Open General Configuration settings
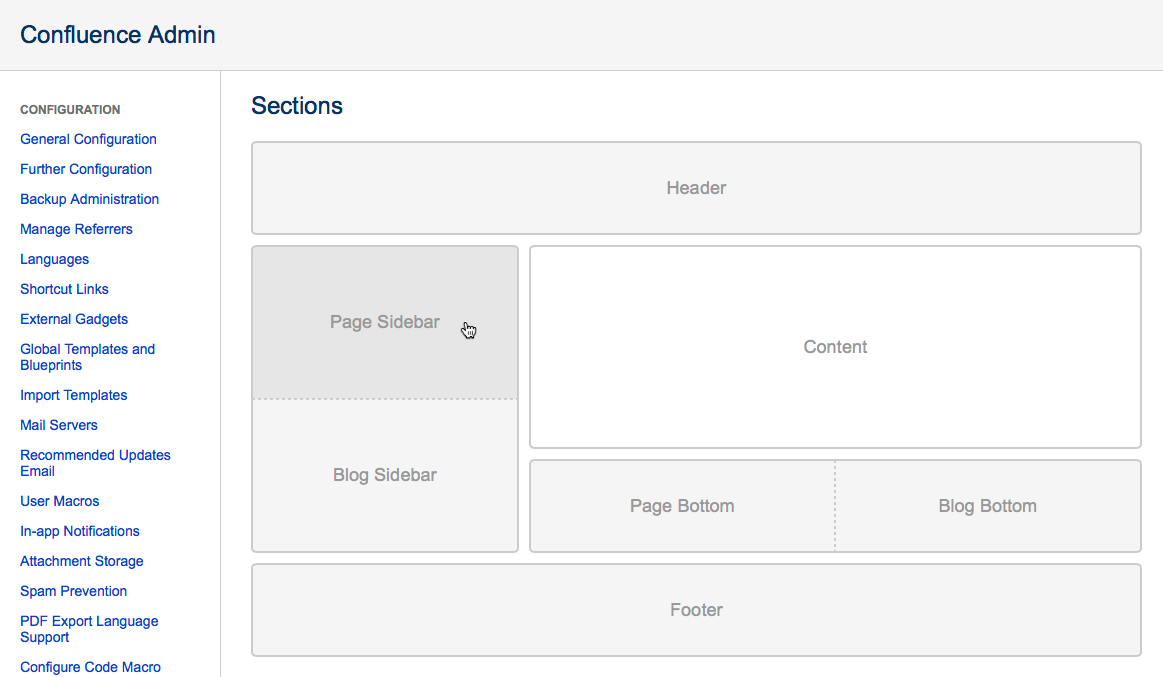Screen dimensions: 1163x677 88,139
